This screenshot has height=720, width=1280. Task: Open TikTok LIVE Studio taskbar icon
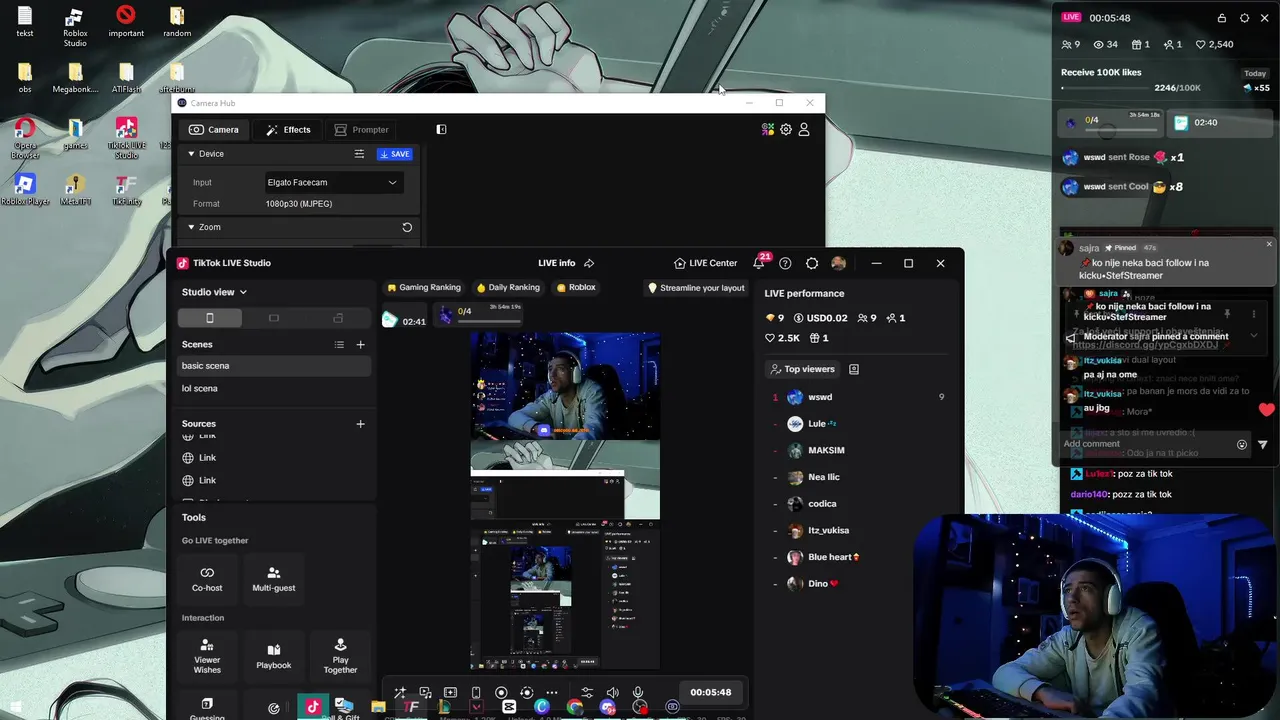click(x=313, y=707)
